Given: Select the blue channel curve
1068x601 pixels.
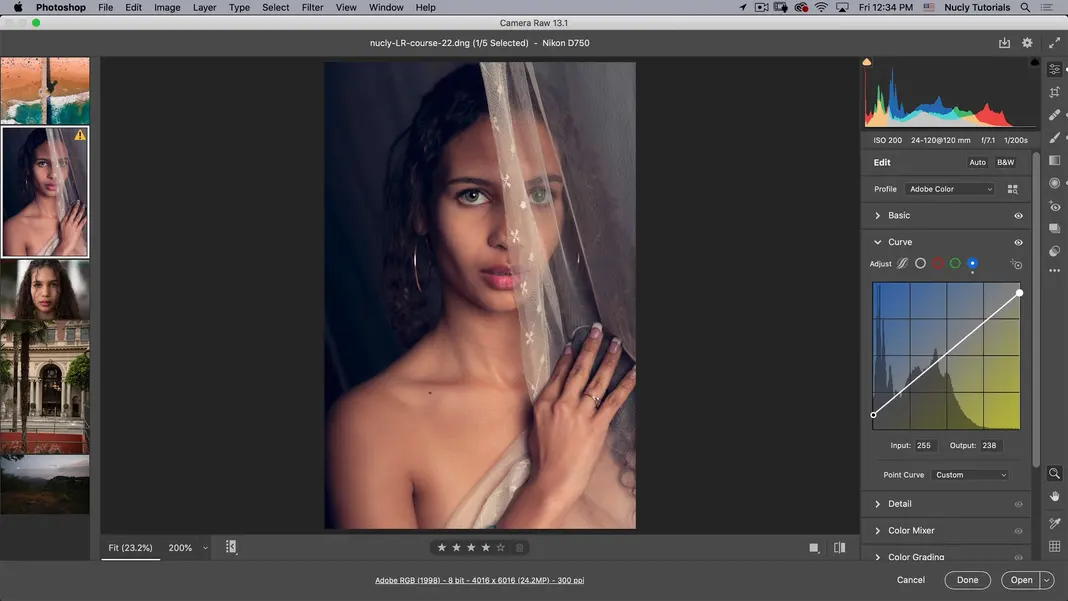Looking at the screenshot, I should 973,263.
